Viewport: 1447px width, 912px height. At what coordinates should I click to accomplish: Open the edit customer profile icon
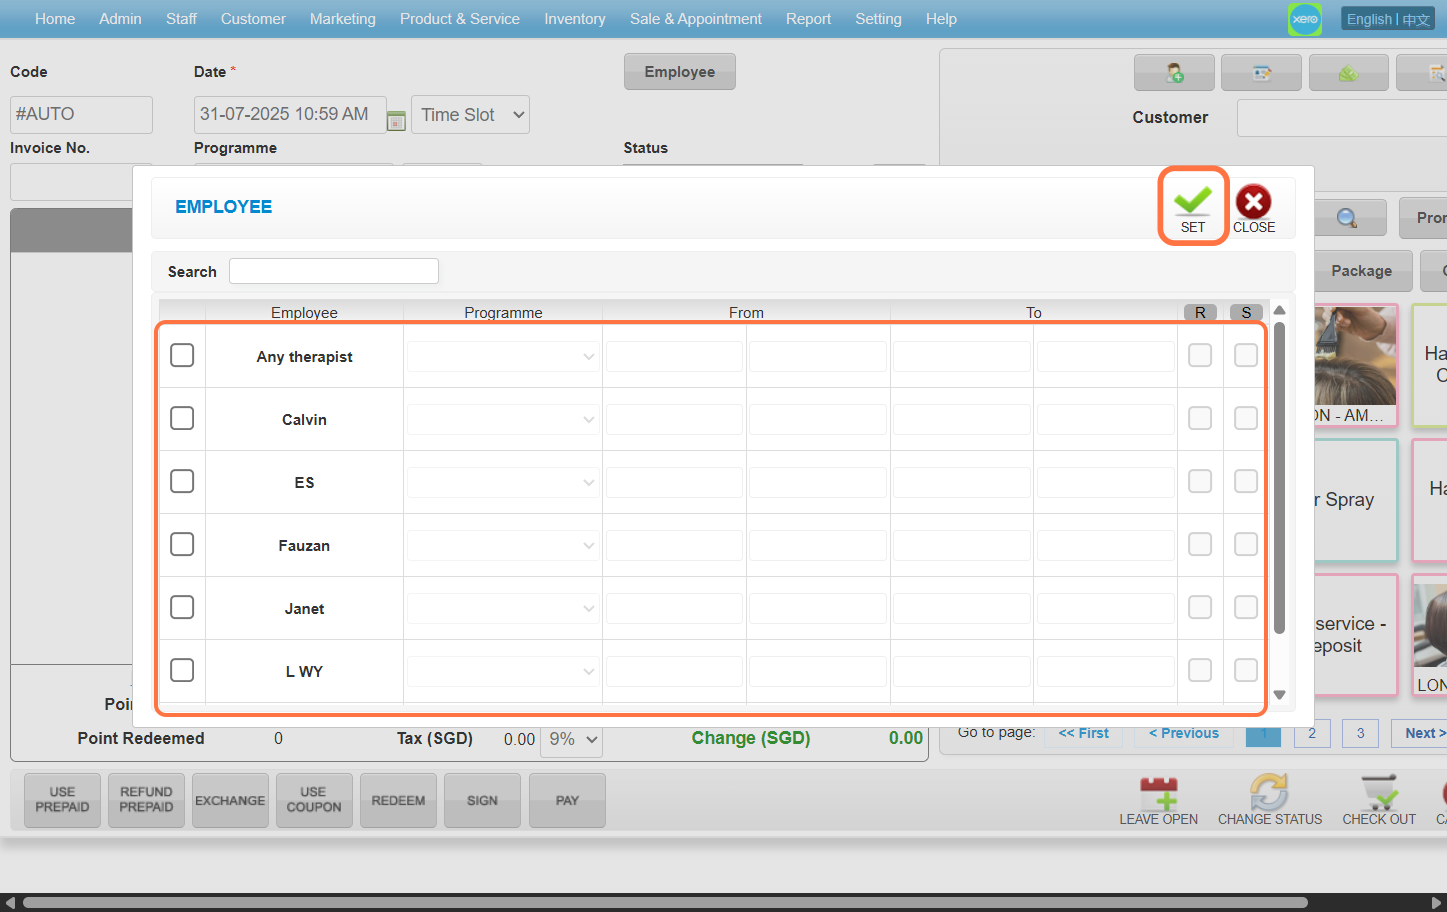[1261, 73]
